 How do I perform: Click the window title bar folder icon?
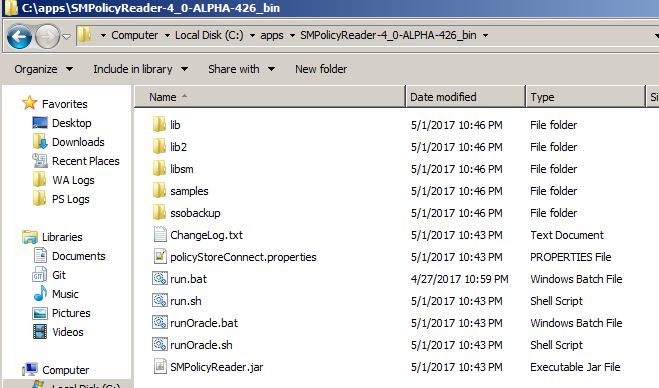pyautogui.click(x=11, y=8)
